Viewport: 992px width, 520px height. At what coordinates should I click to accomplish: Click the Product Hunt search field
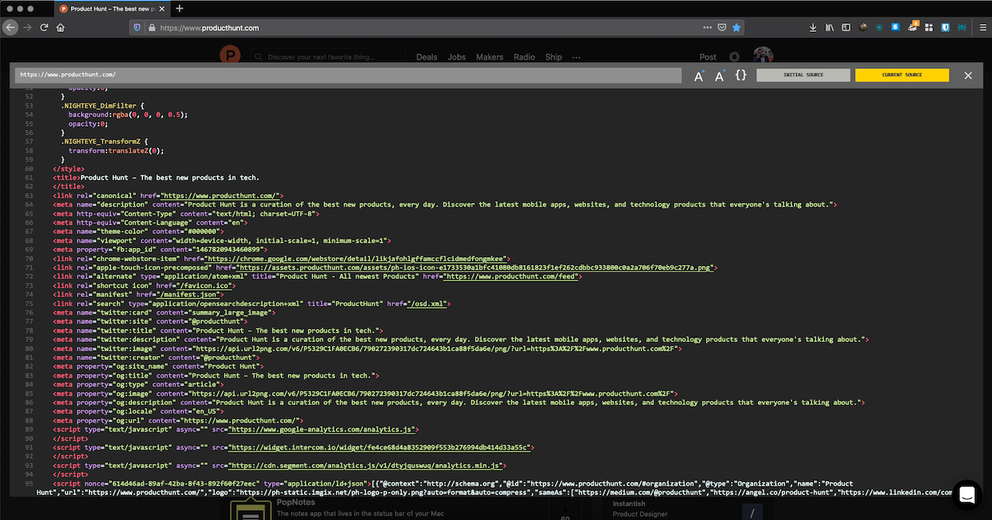(x=329, y=57)
